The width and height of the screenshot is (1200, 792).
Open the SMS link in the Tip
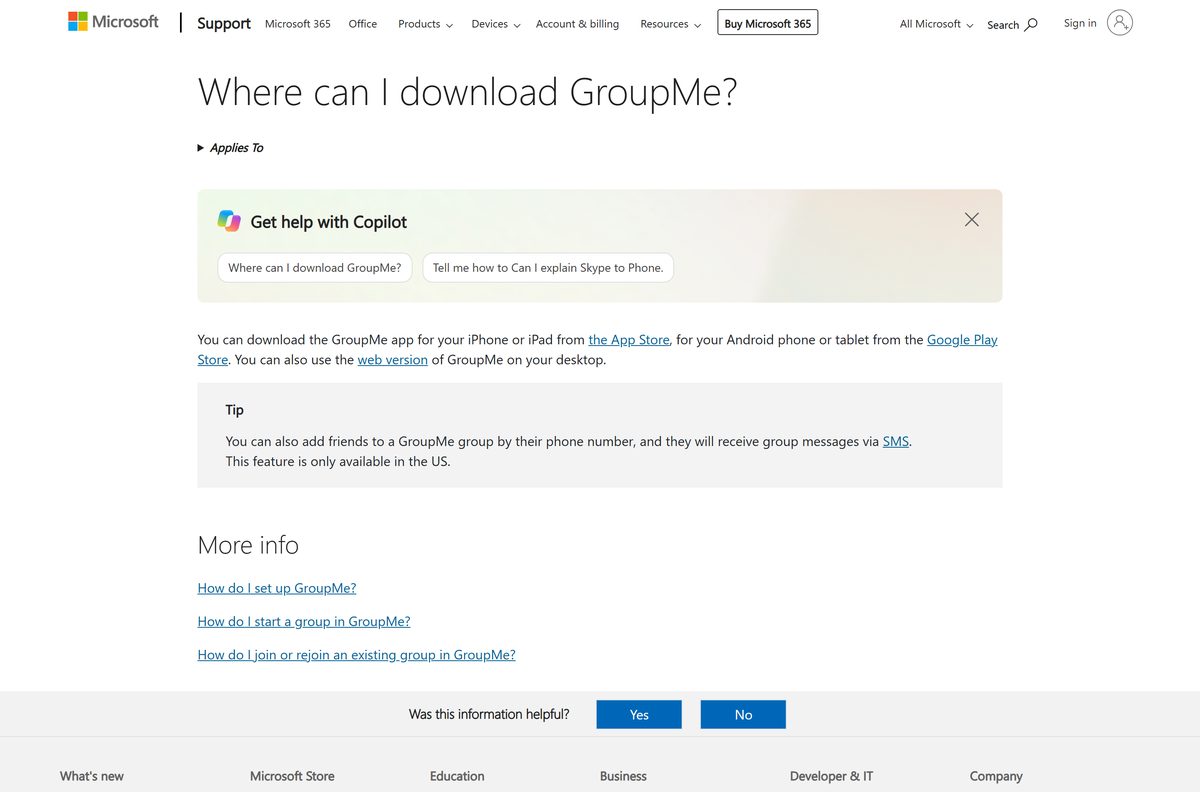click(896, 441)
